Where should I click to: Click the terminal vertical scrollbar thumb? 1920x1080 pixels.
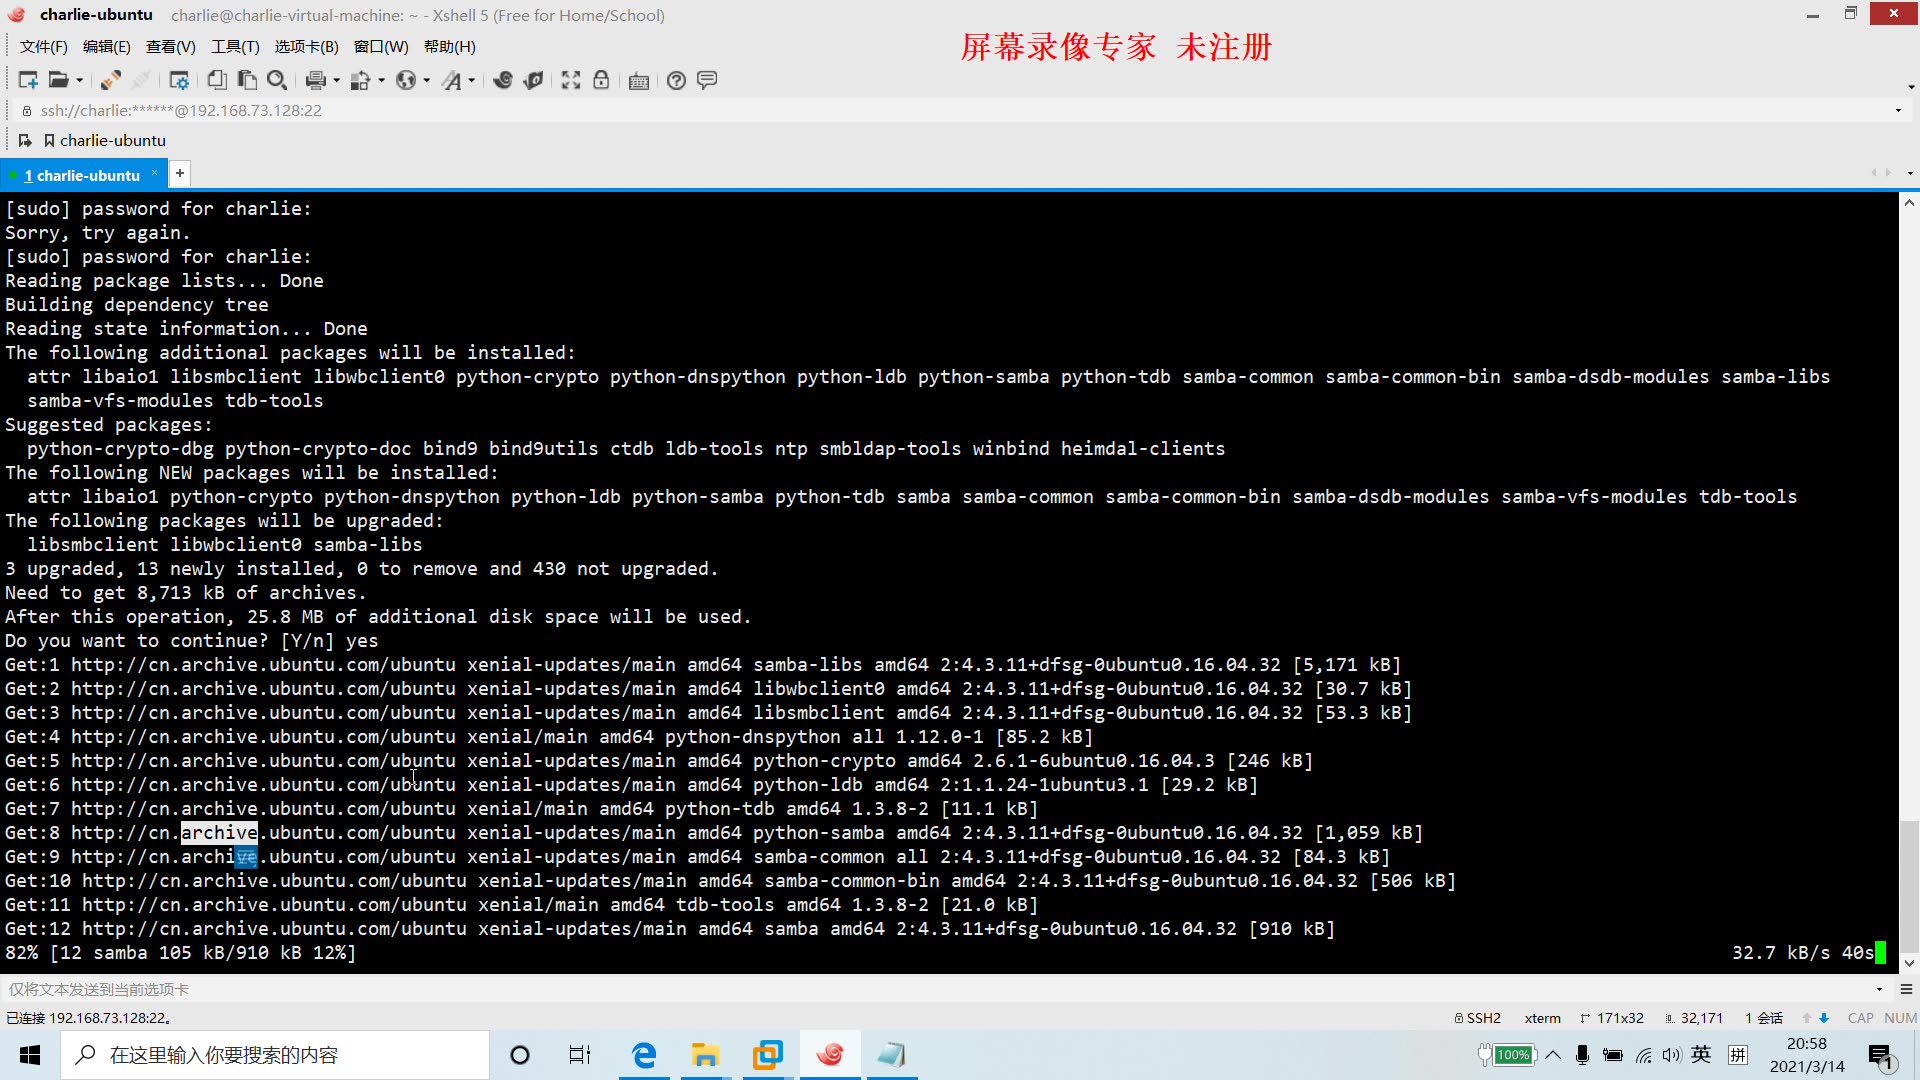tap(1909, 885)
